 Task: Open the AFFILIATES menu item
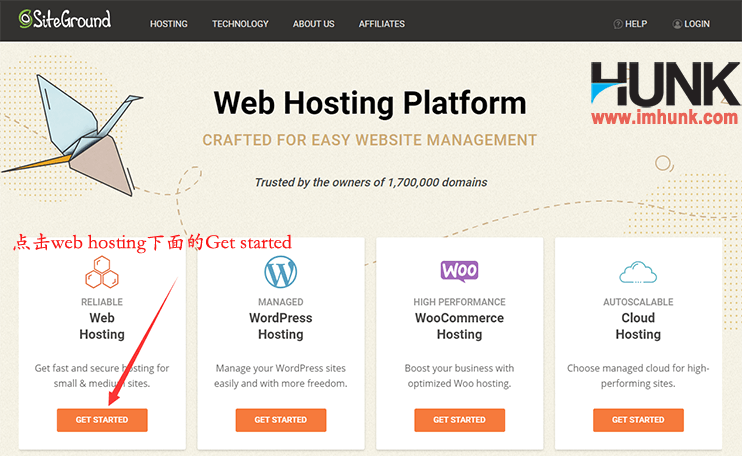[x=381, y=24]
